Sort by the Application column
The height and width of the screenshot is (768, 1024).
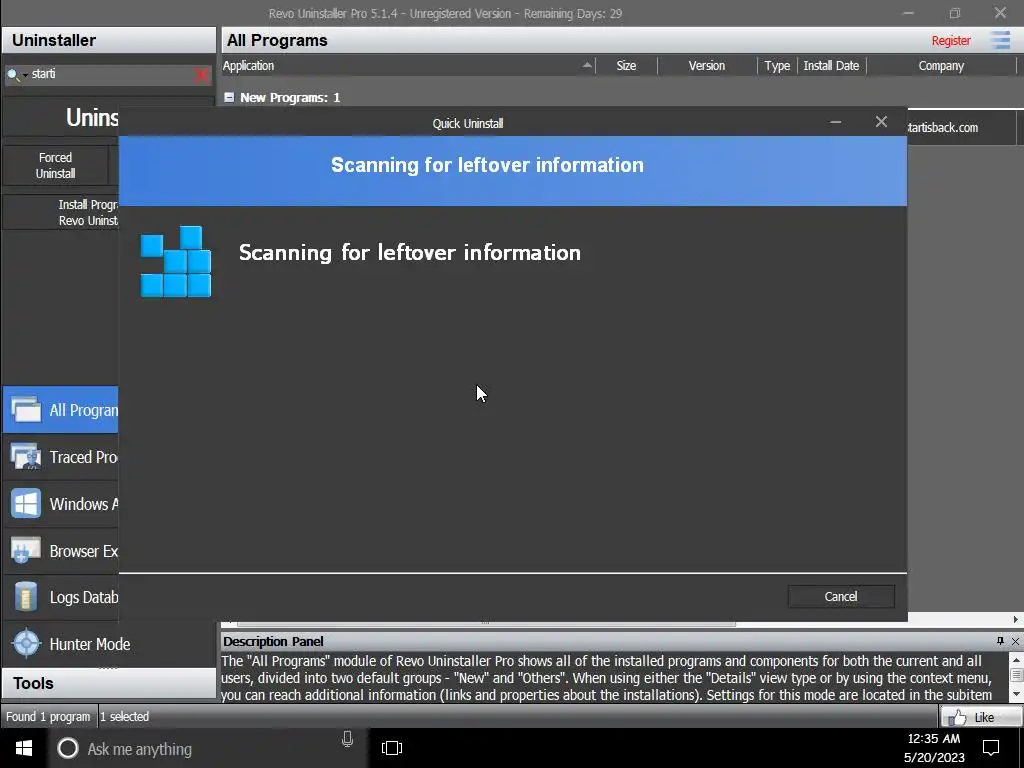[408, 65]
